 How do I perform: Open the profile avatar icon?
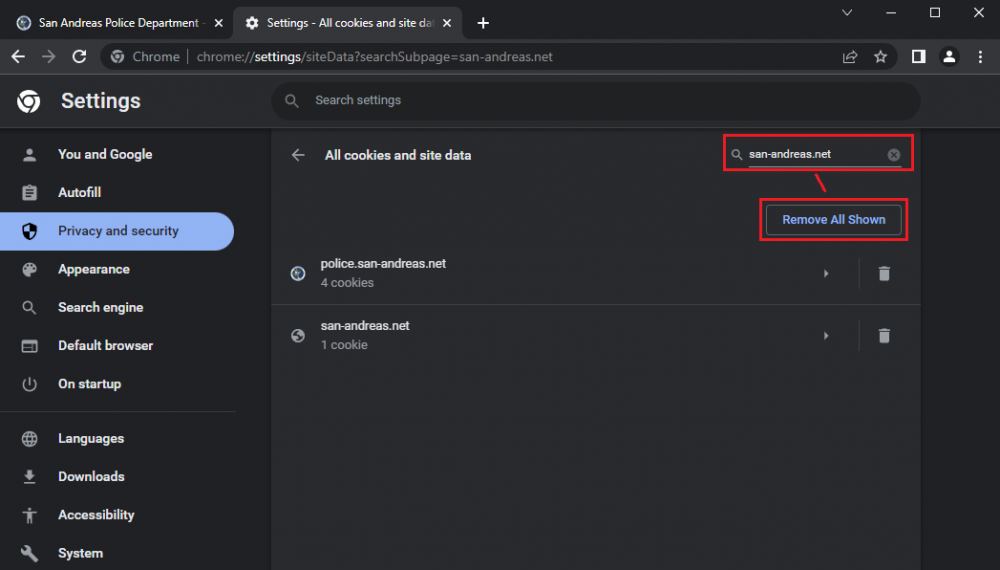(949, 57)
